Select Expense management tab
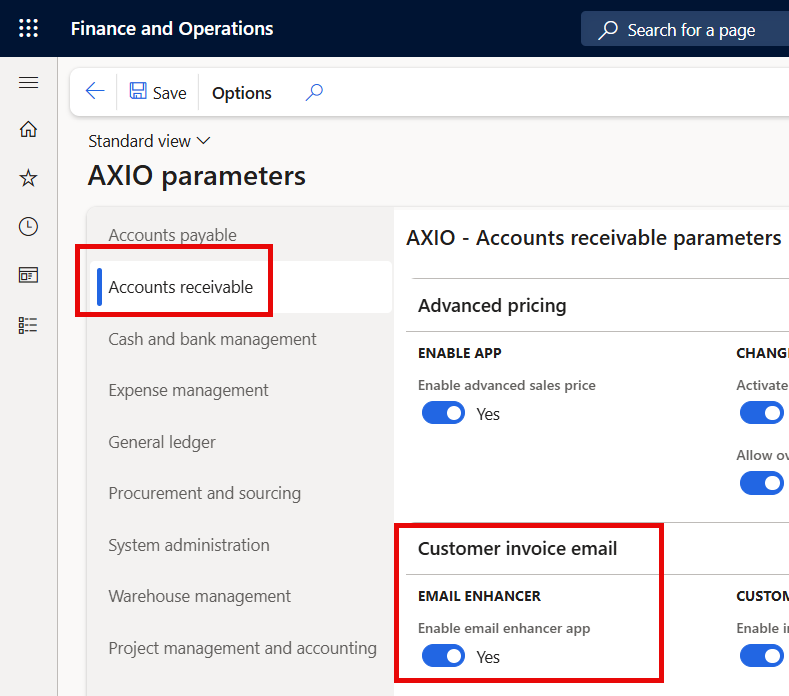 point(188,391)
